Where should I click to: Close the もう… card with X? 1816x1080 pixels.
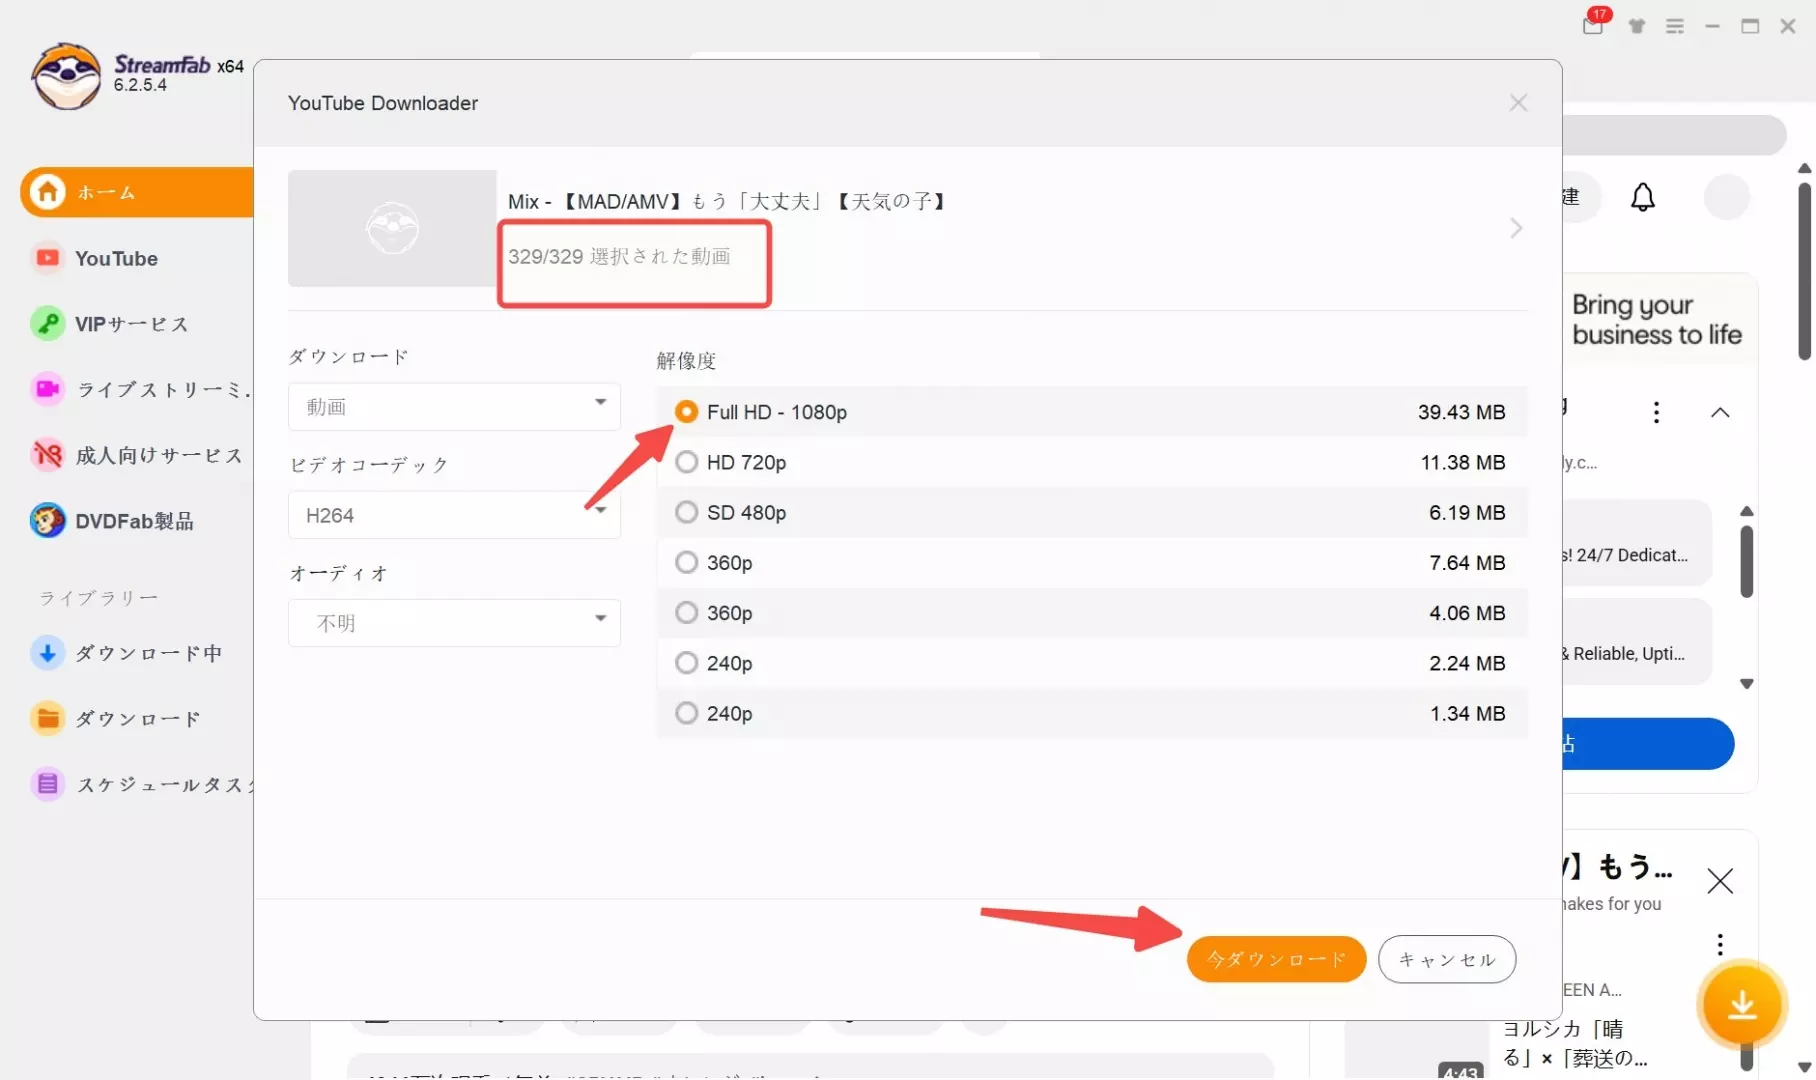[x=1720, y=881]
